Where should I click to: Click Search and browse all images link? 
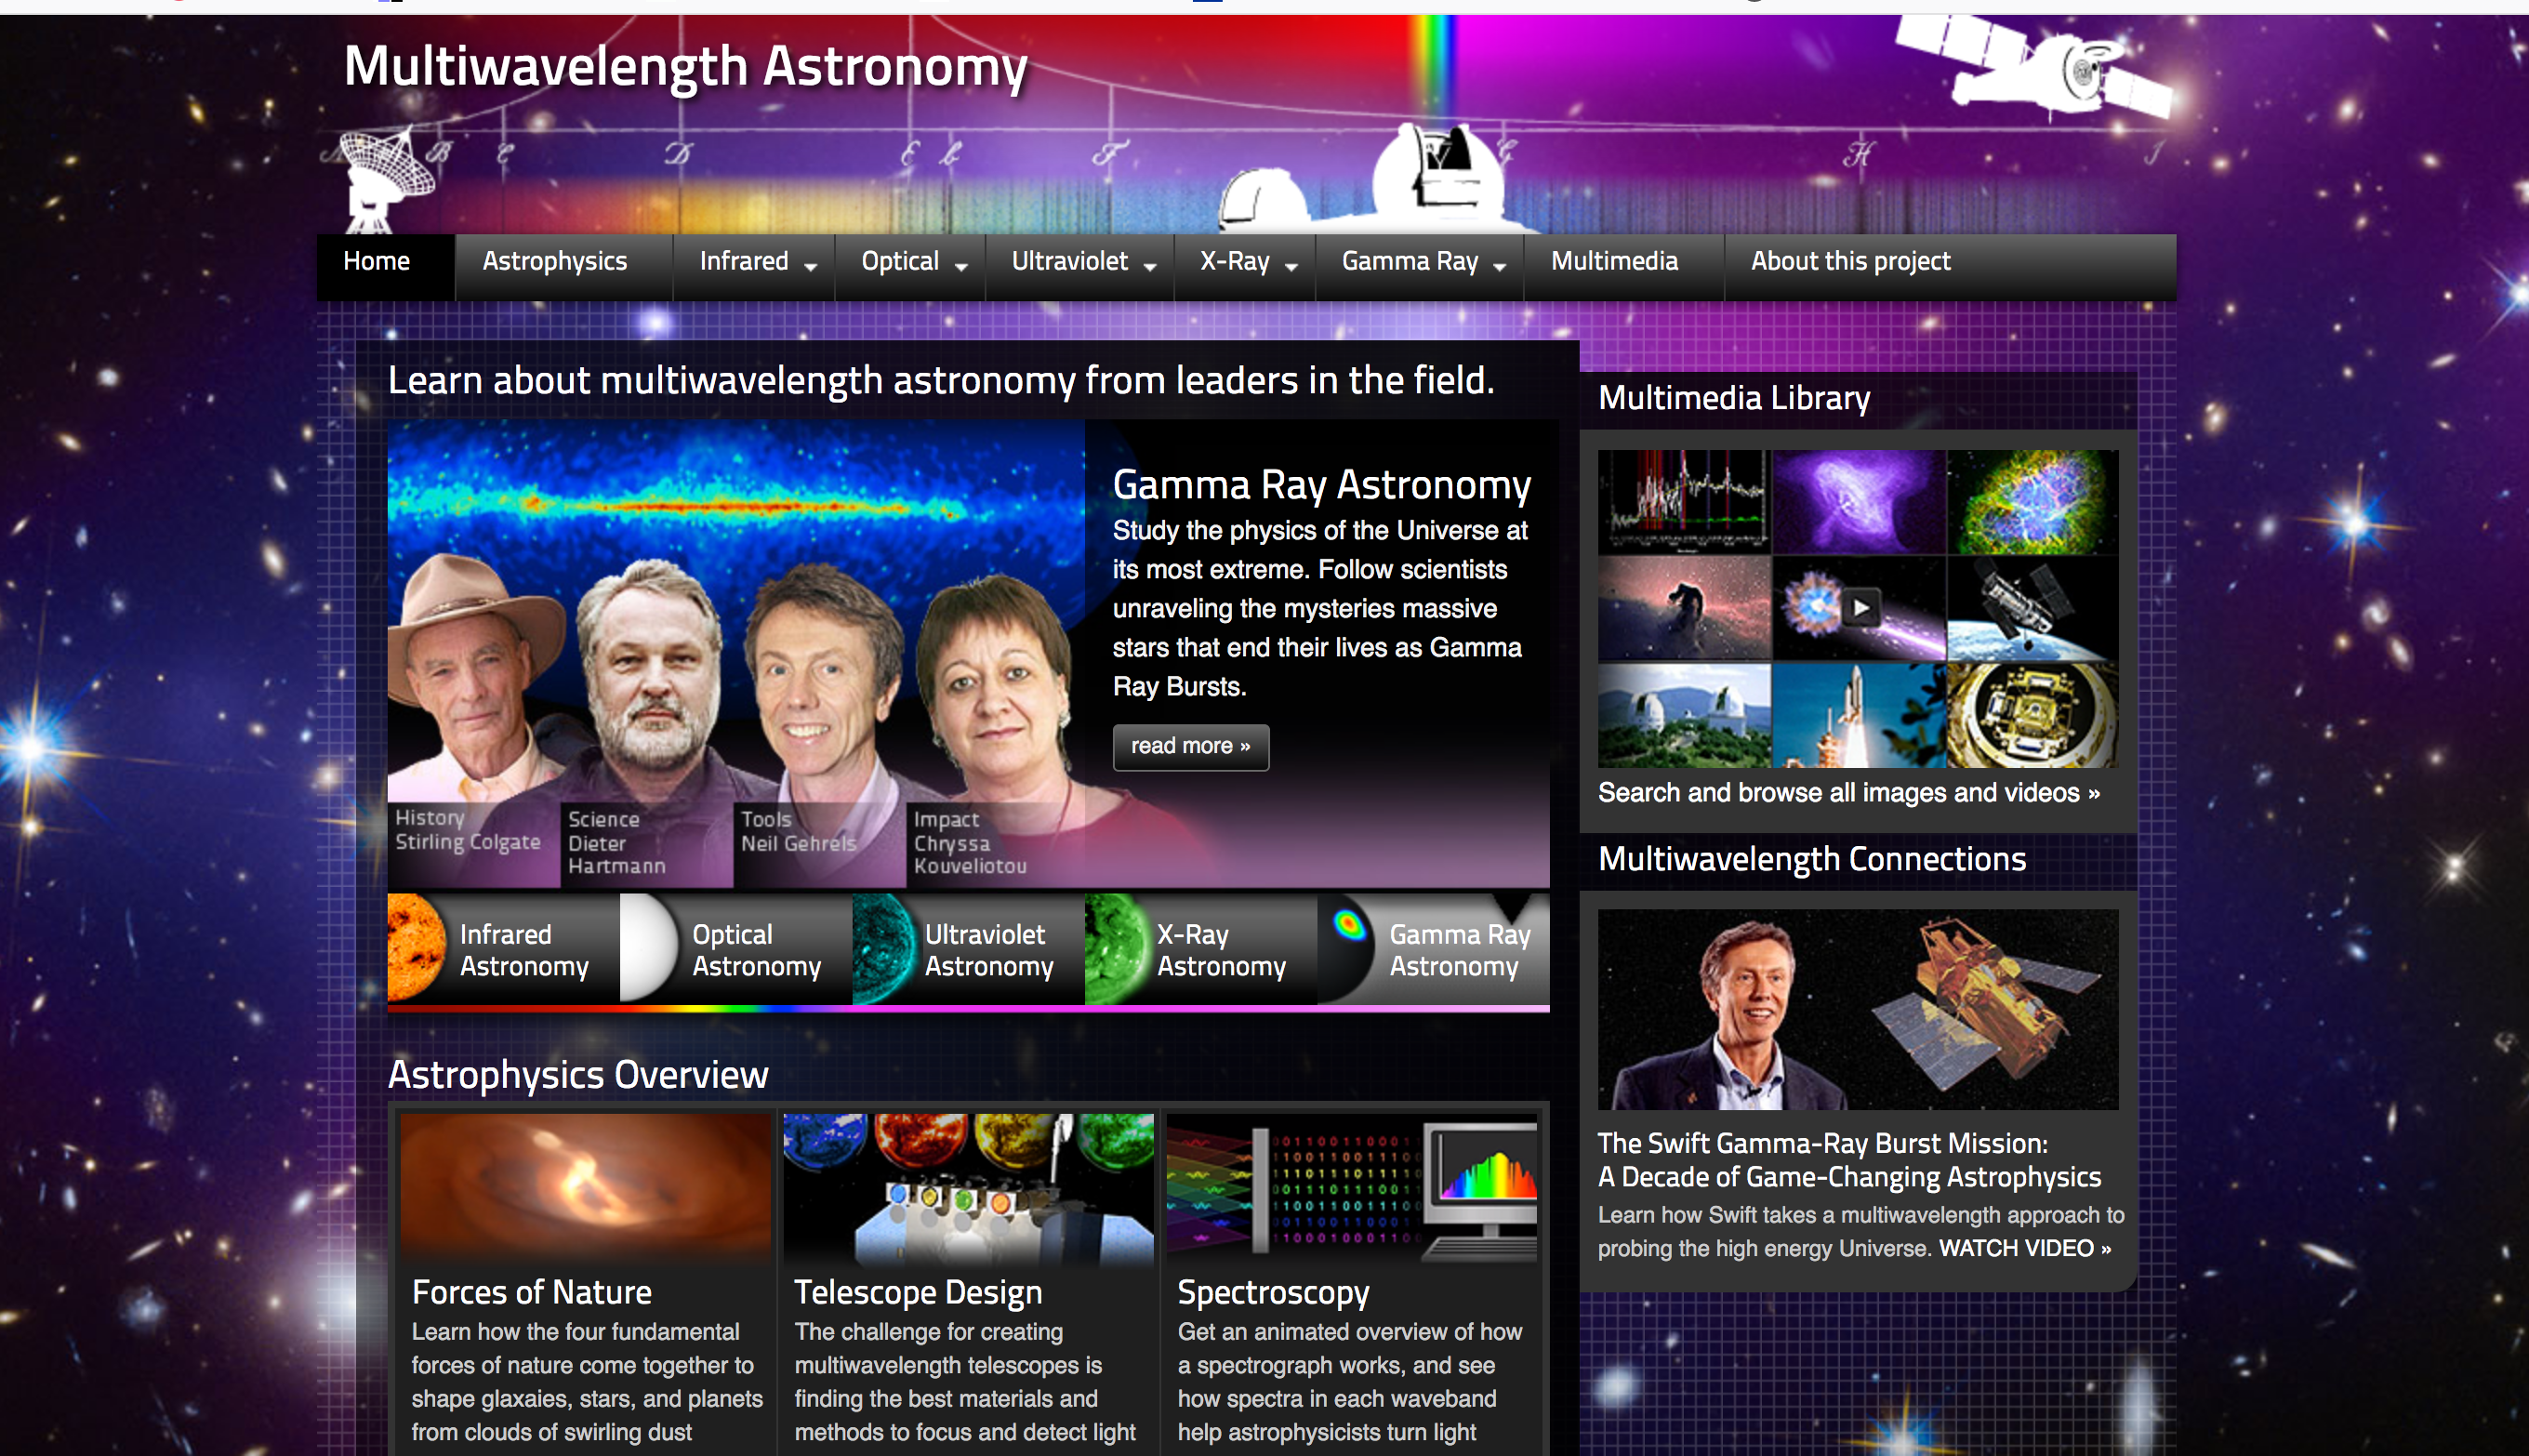tap(1848, 793)
